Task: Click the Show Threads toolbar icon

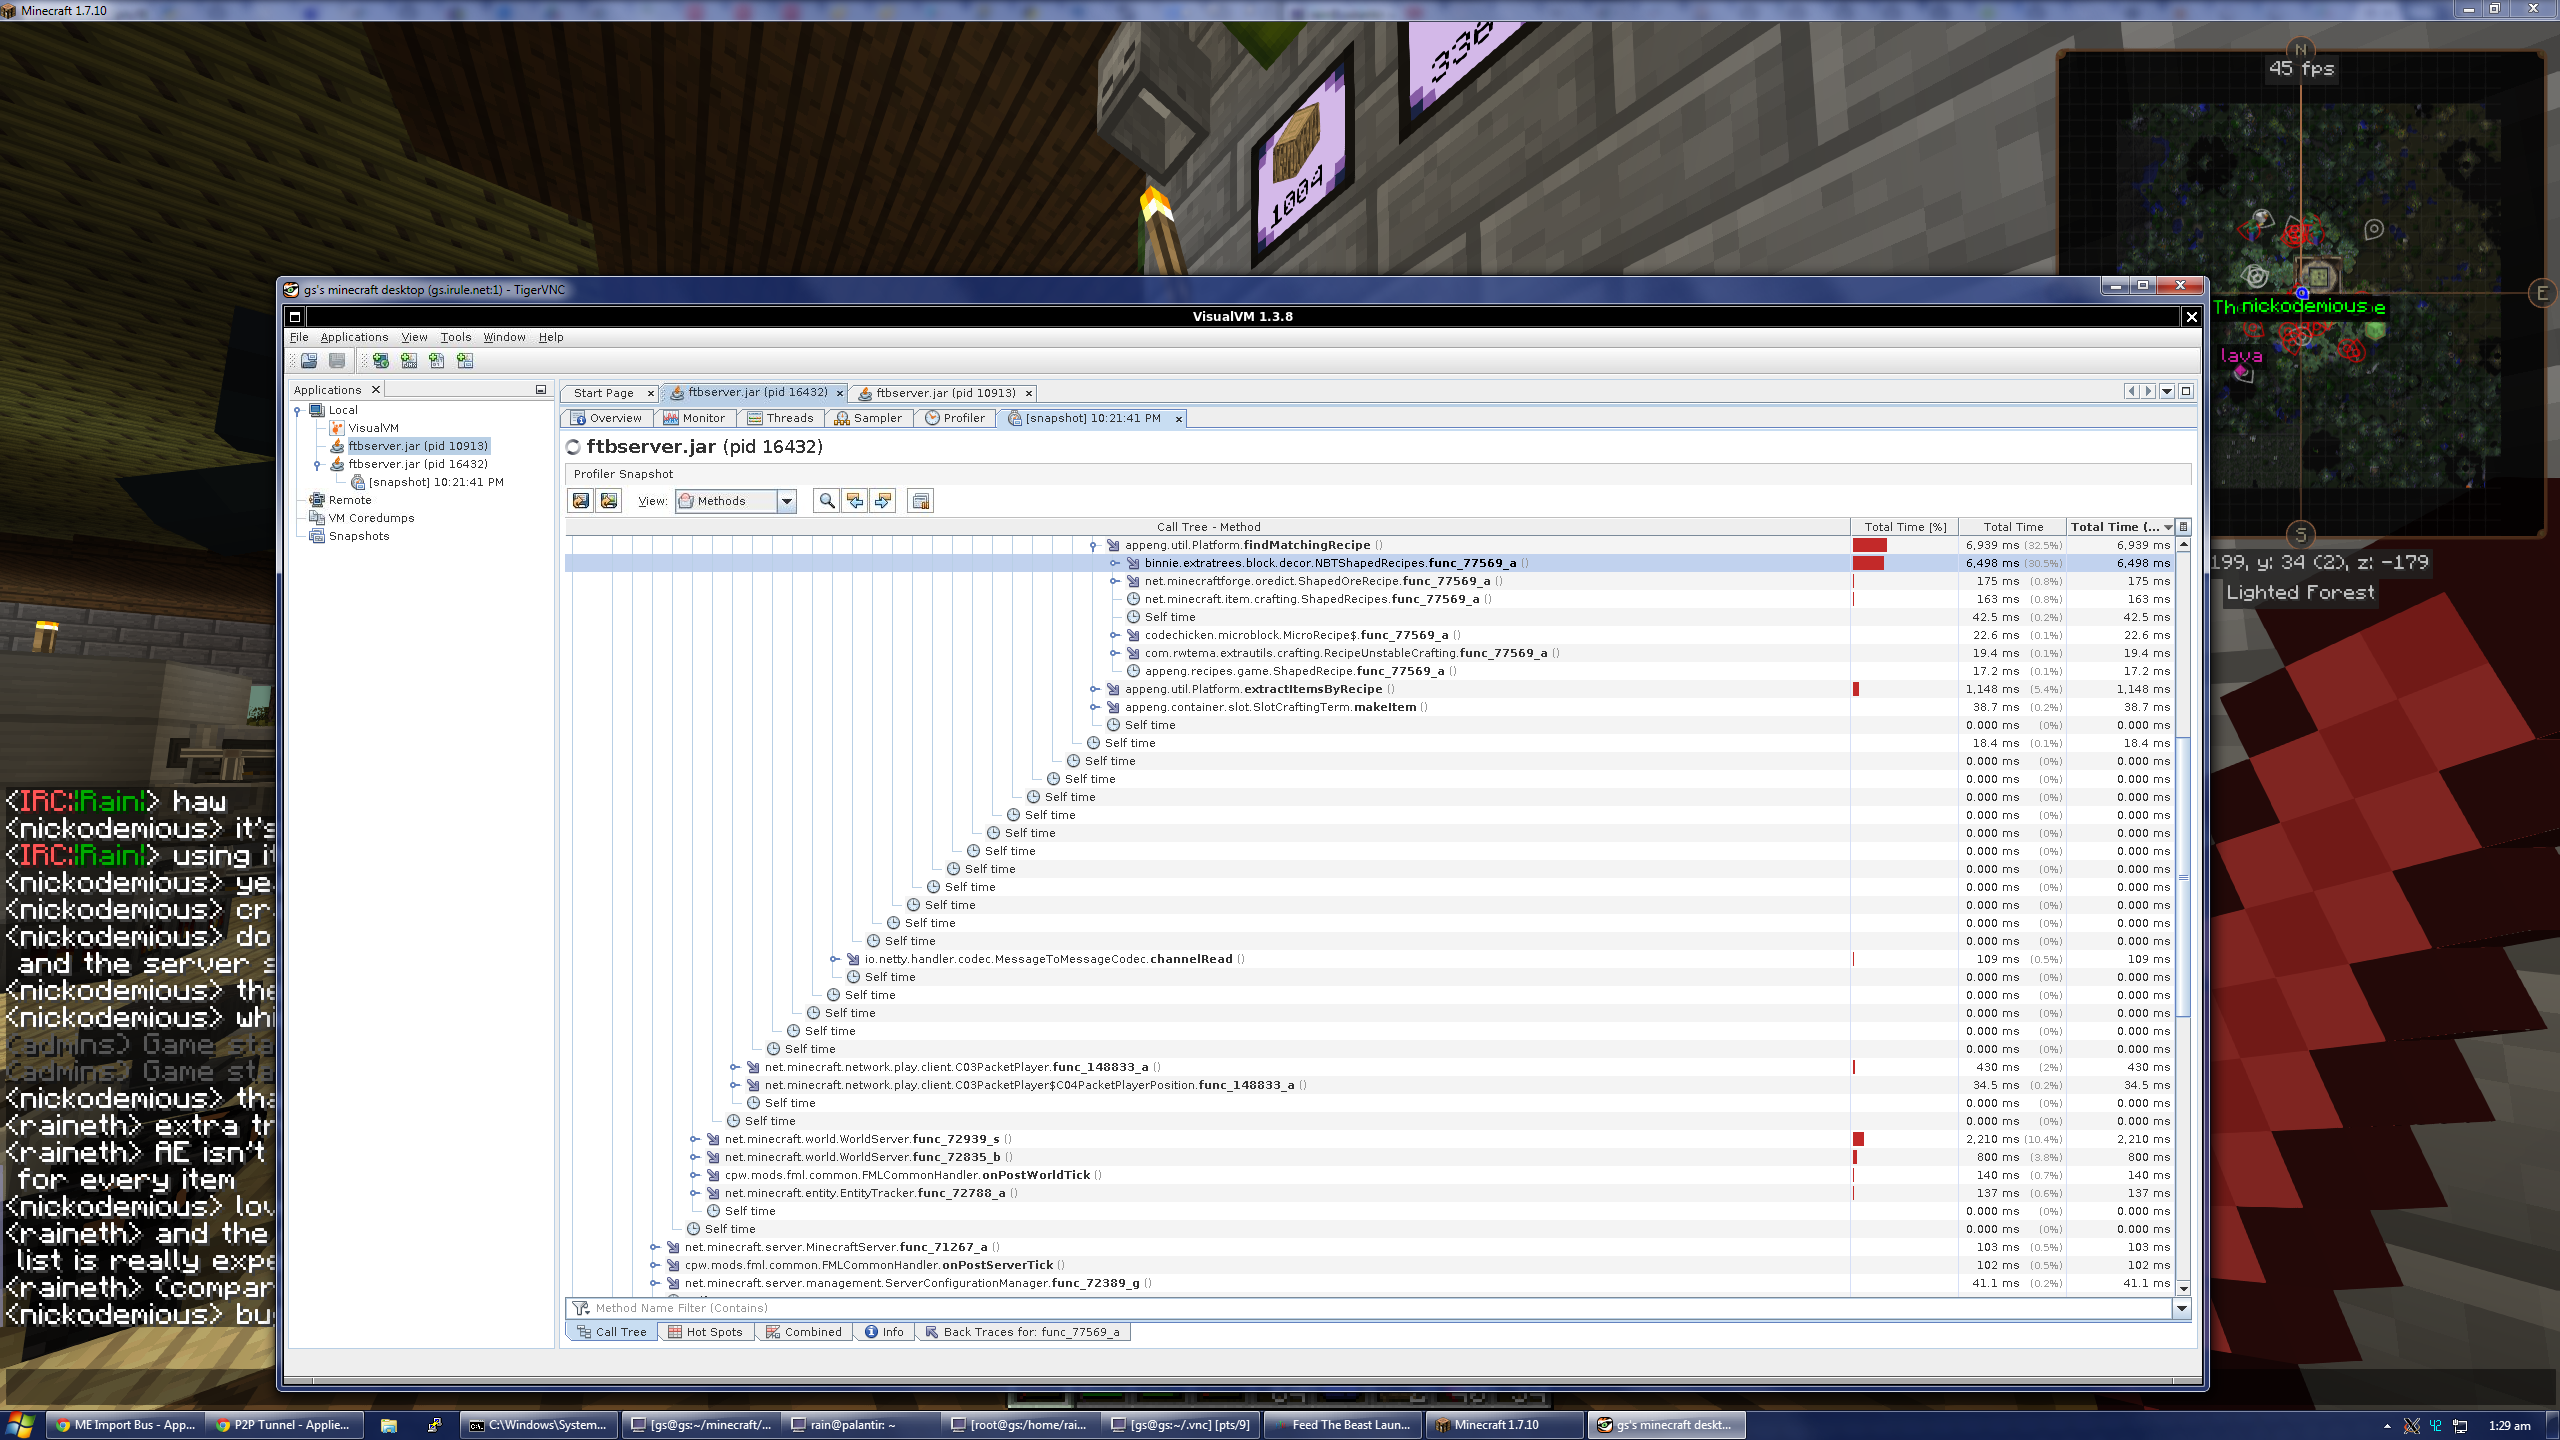Action: click(x=921, y=501)
